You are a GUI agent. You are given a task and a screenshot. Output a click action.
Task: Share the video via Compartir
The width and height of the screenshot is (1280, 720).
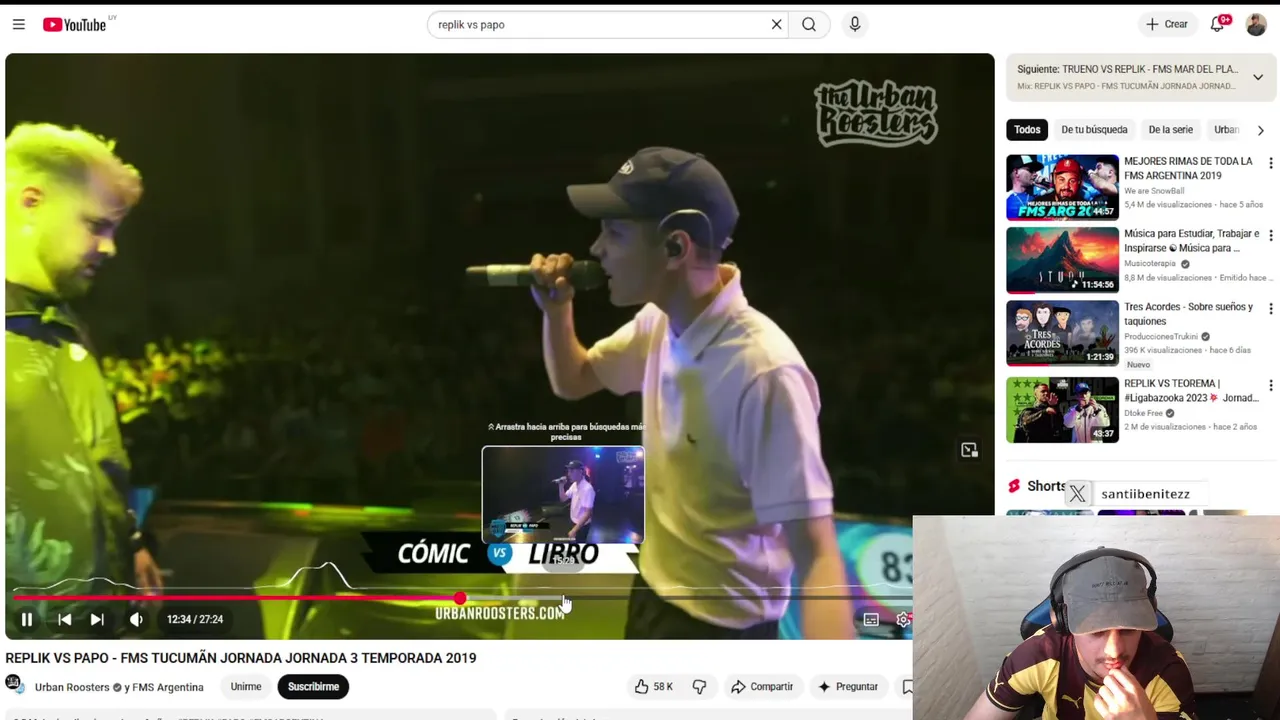pyautogui.click(x=762, y=687)
